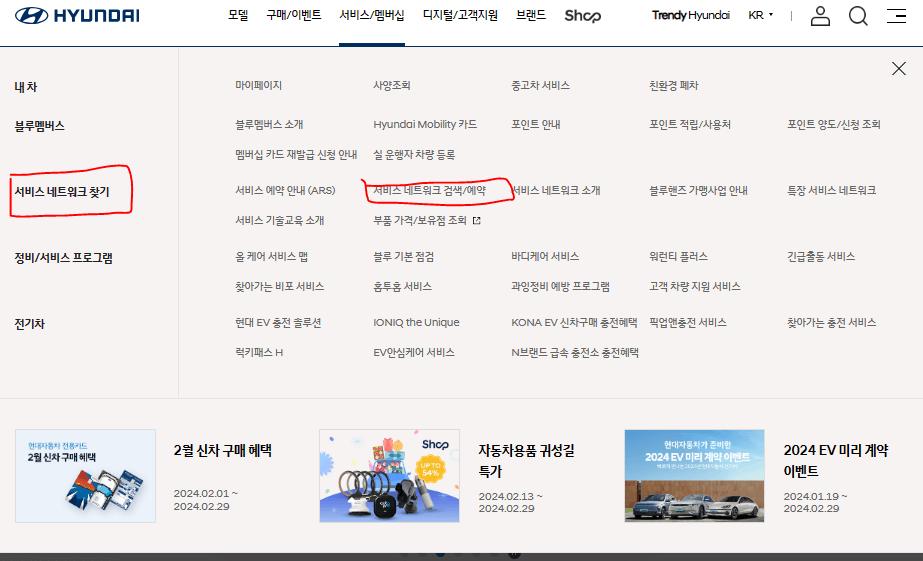Open Shop 자동차용품 promotion thumbnail

pyautogui.click(x=389, y=476)
